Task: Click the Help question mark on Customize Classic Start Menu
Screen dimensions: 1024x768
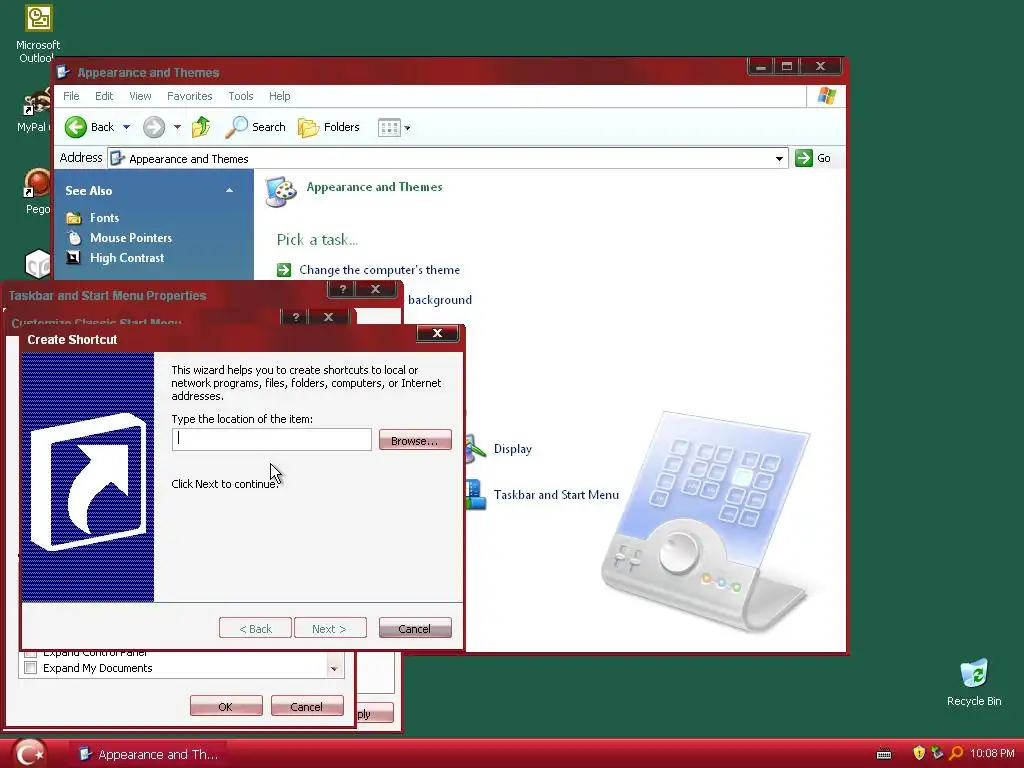Action: point(296,317)
